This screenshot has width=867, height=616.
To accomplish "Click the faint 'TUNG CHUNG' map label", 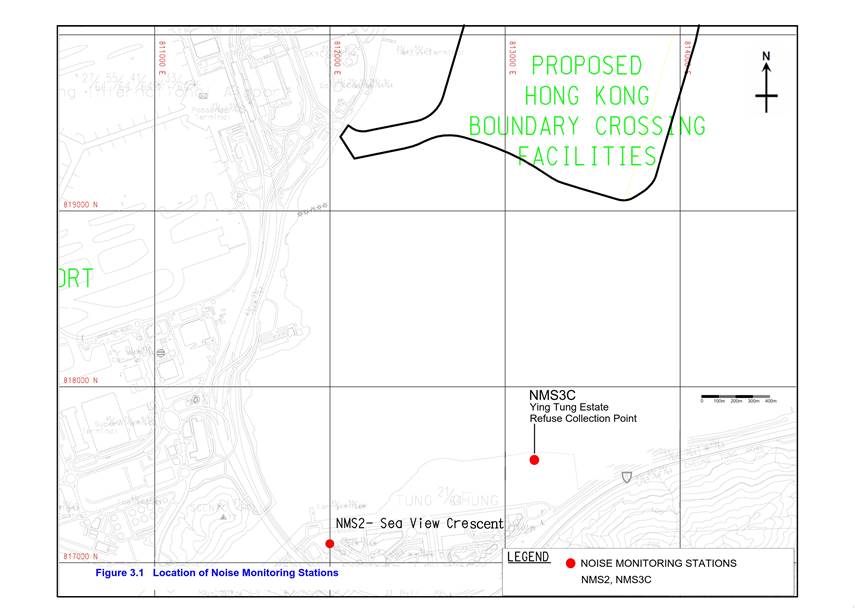I will pos(447,500).
